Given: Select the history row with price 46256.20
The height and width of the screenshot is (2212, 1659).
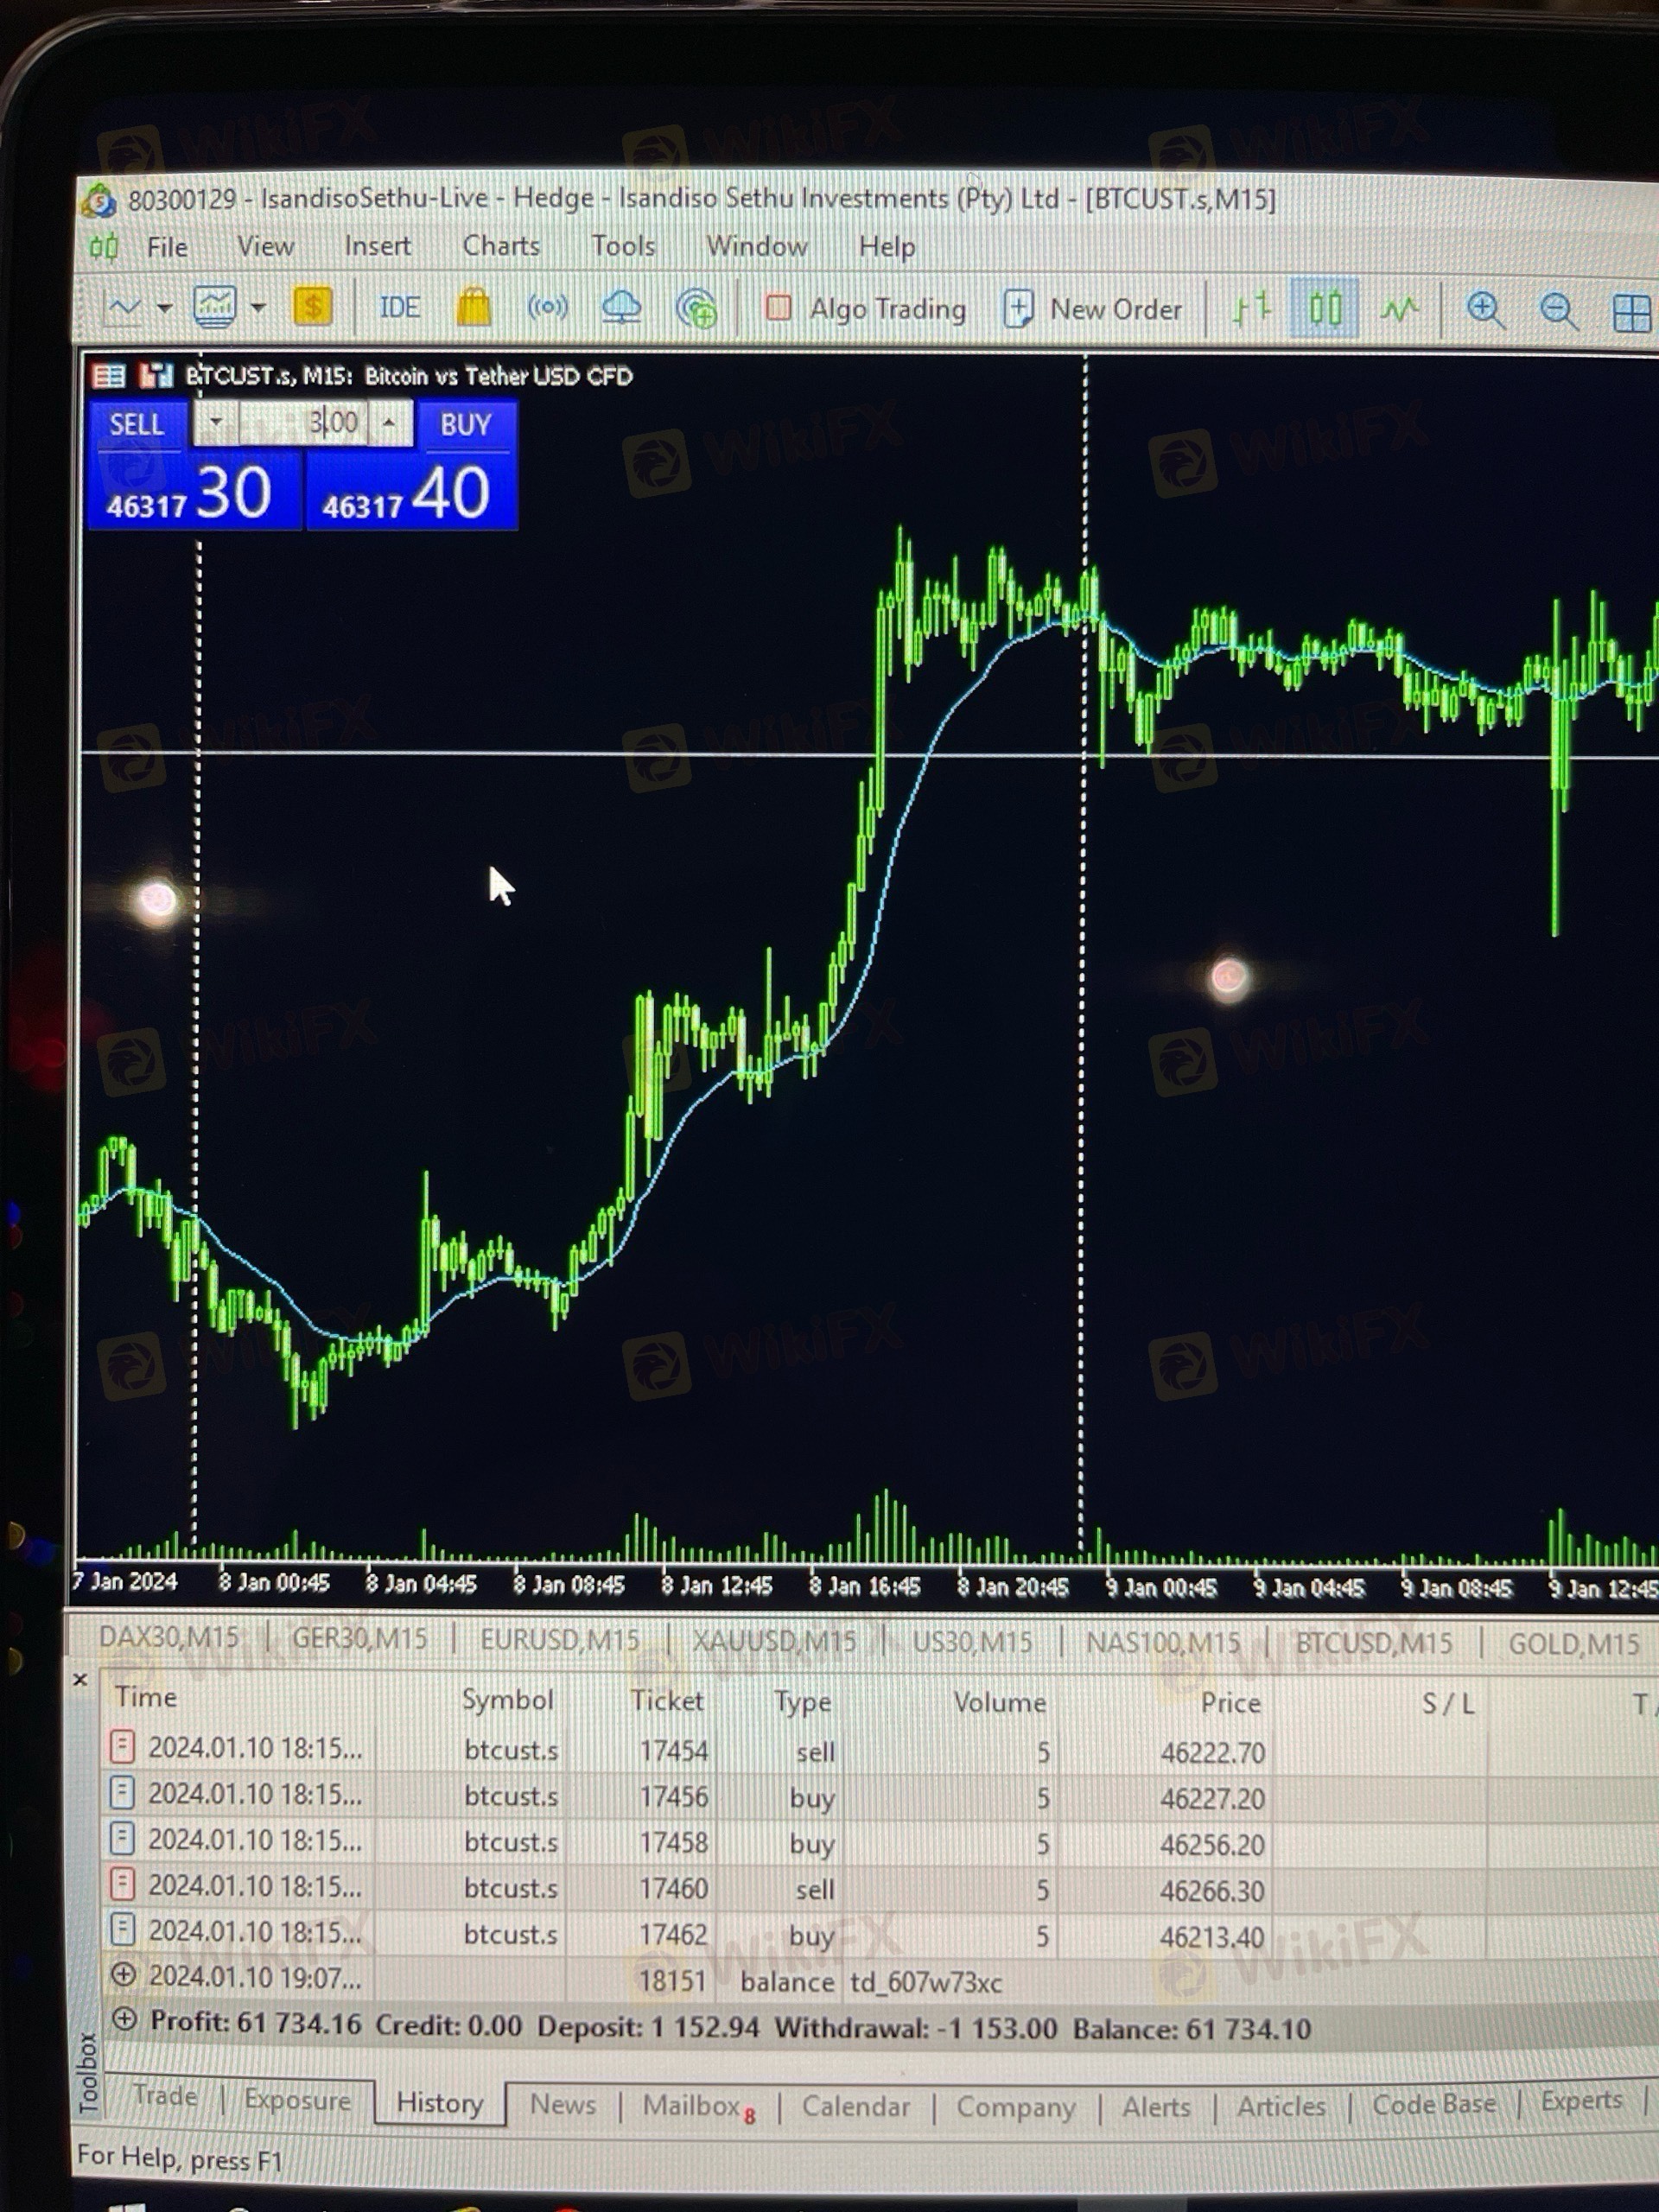Looking at the screenshot, I should 880,1842.
